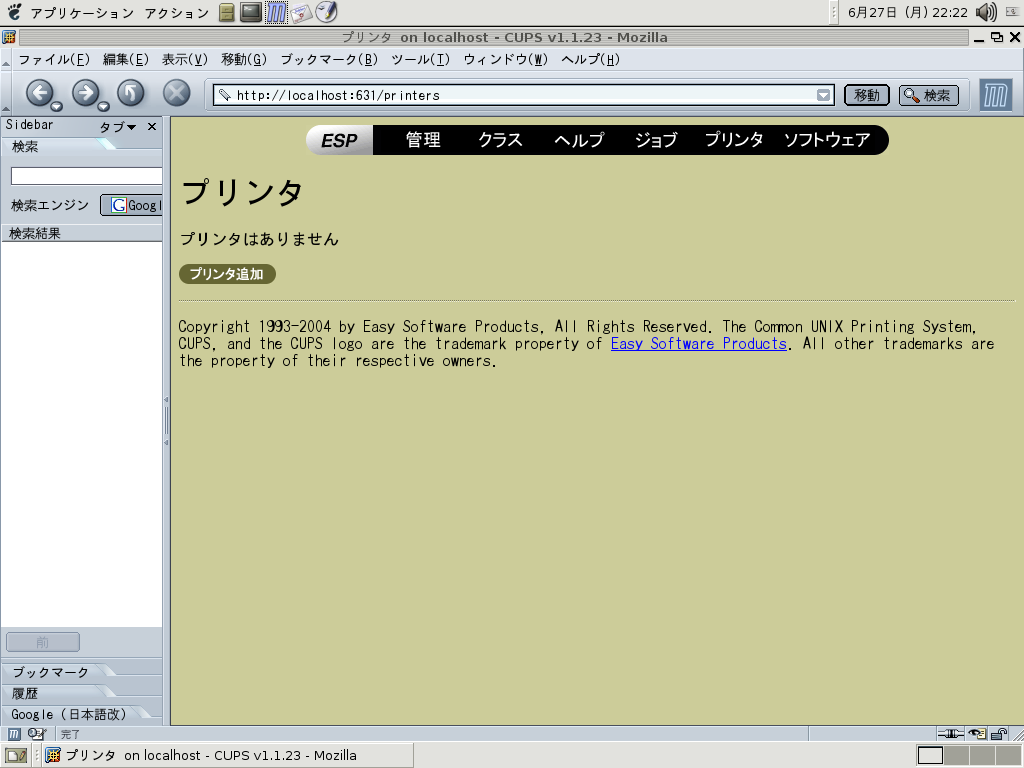This screenshot has width=1024, height=768.
Task: Click the Show Desktop icon in bottom panel
Action: 16,756
